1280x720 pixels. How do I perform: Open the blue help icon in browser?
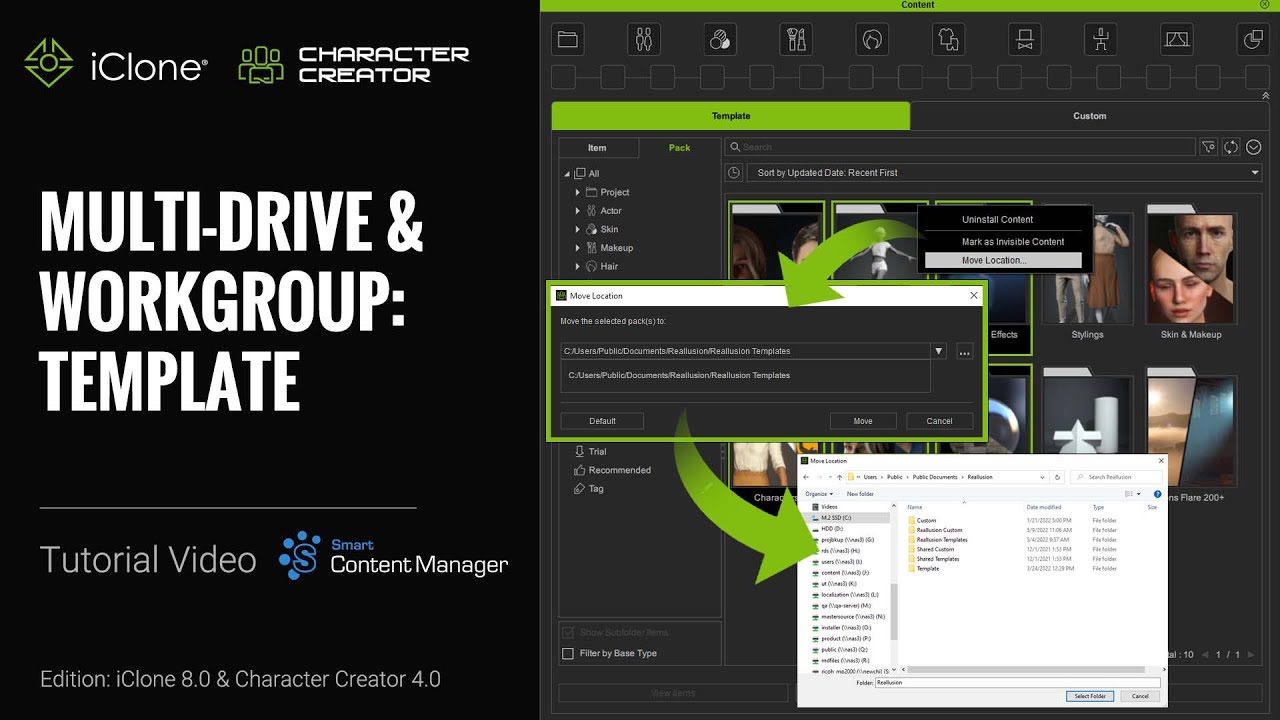click(x=1159, y=494)
